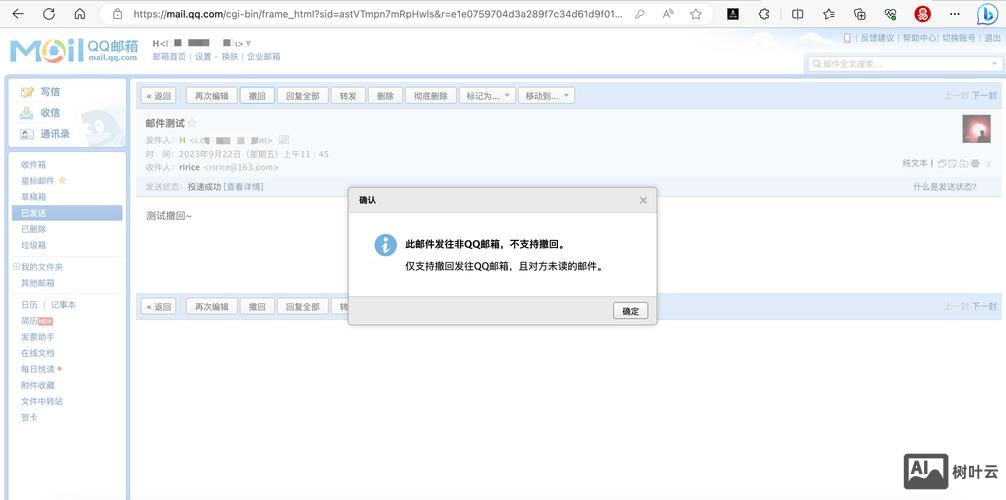Add this page to favorites star
The width and height of the screenshot is (1006, 500).
(x=695, y=13)
